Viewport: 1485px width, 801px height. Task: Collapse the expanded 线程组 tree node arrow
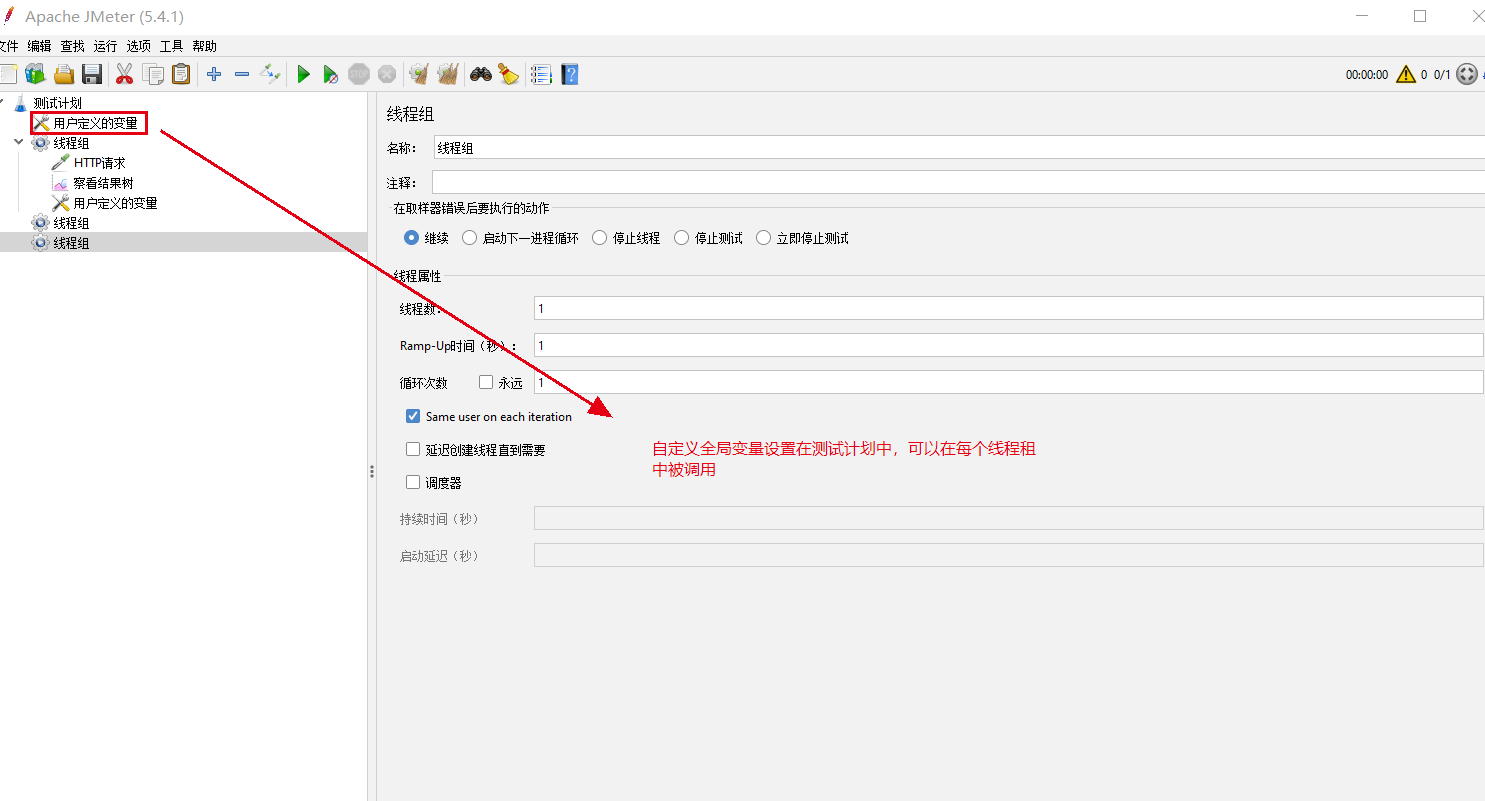18,143
